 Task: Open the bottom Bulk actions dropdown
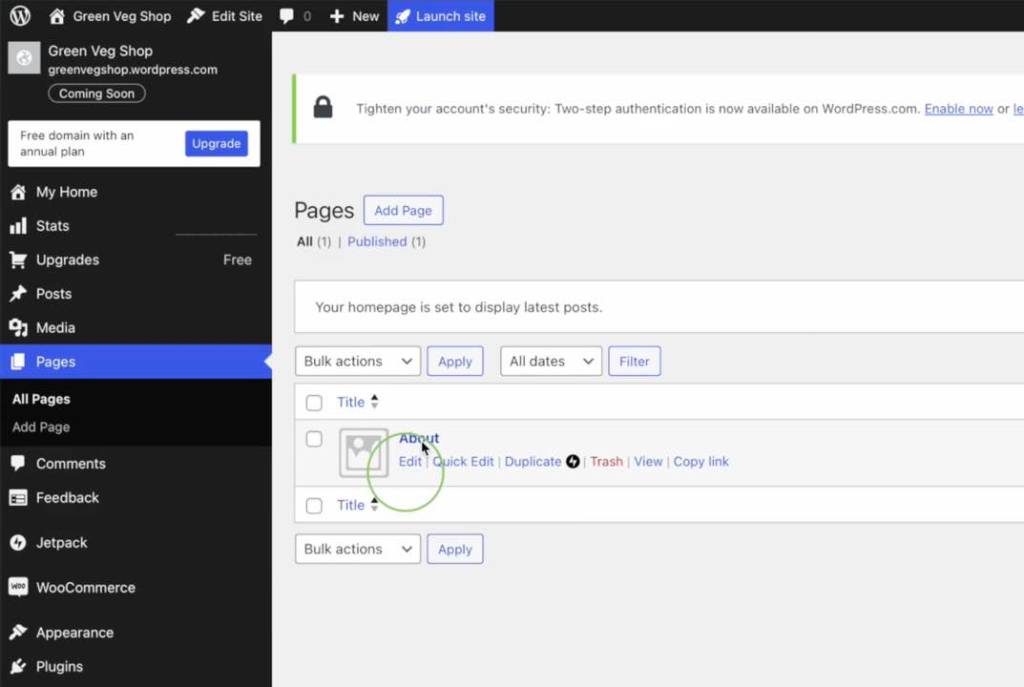click(357, 549)
